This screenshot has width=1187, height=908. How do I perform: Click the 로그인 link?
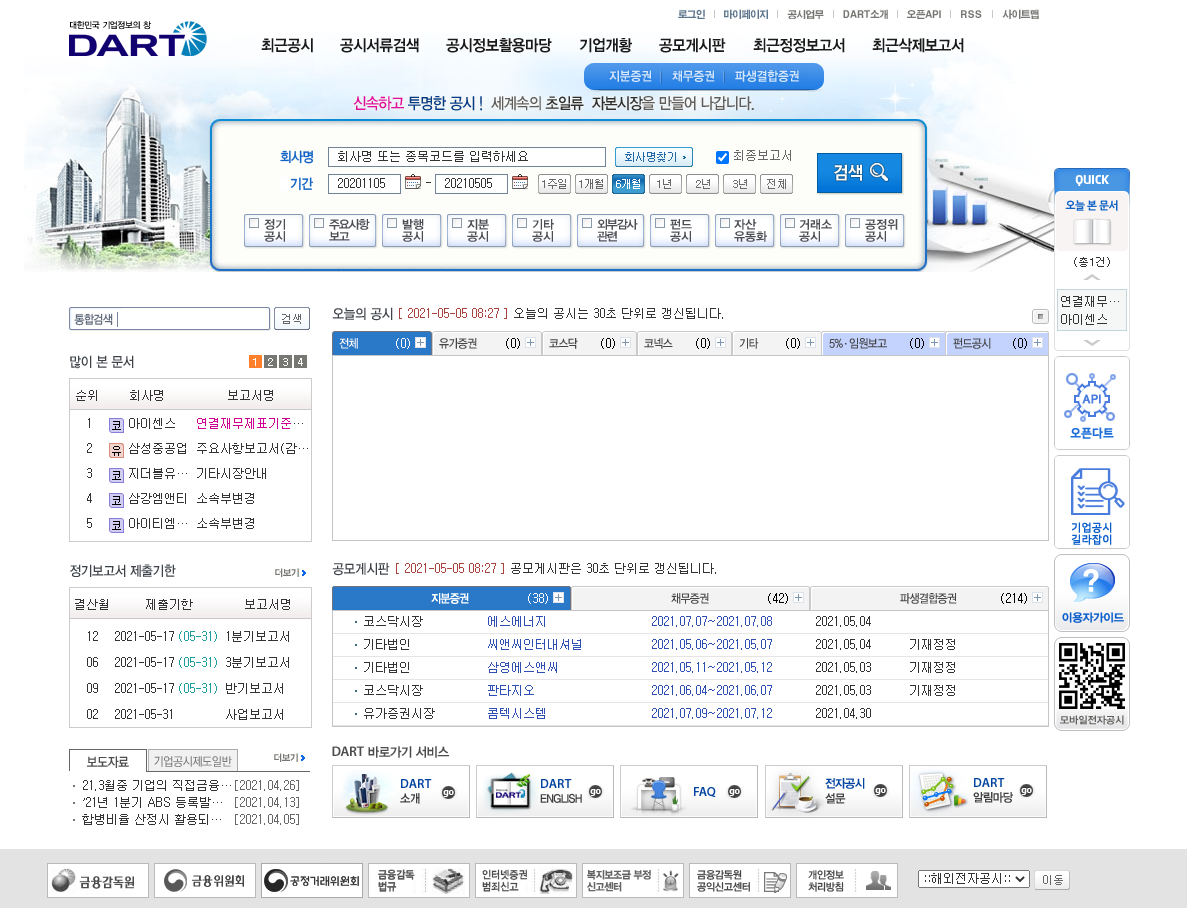691,14
